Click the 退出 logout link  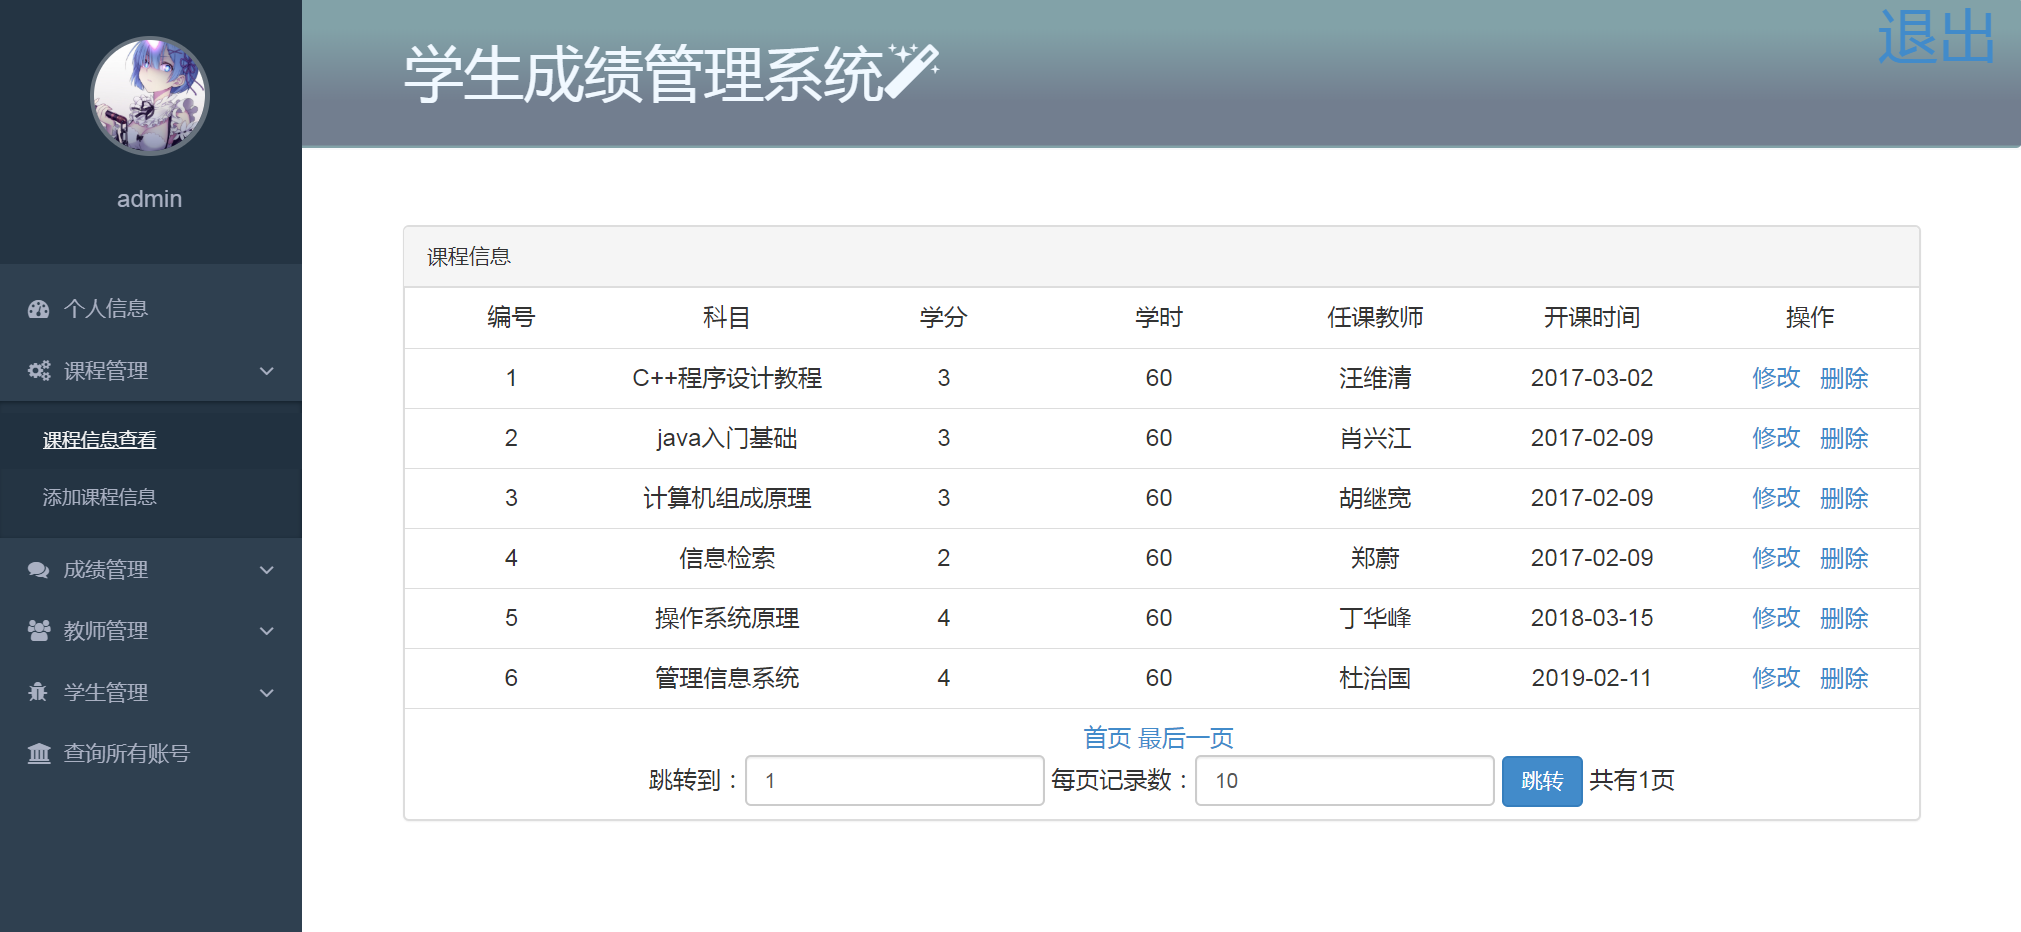(x=1936, y=37)
